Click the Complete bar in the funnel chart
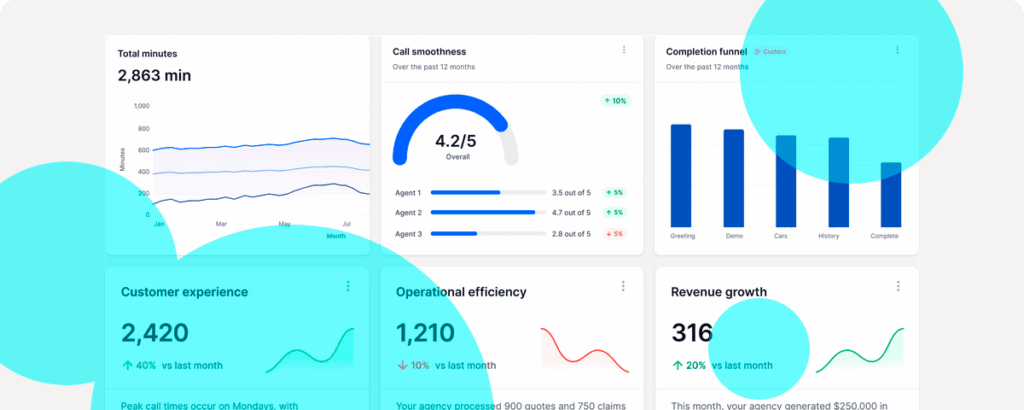Viewport: 1024px width, 410px height. 890,194
